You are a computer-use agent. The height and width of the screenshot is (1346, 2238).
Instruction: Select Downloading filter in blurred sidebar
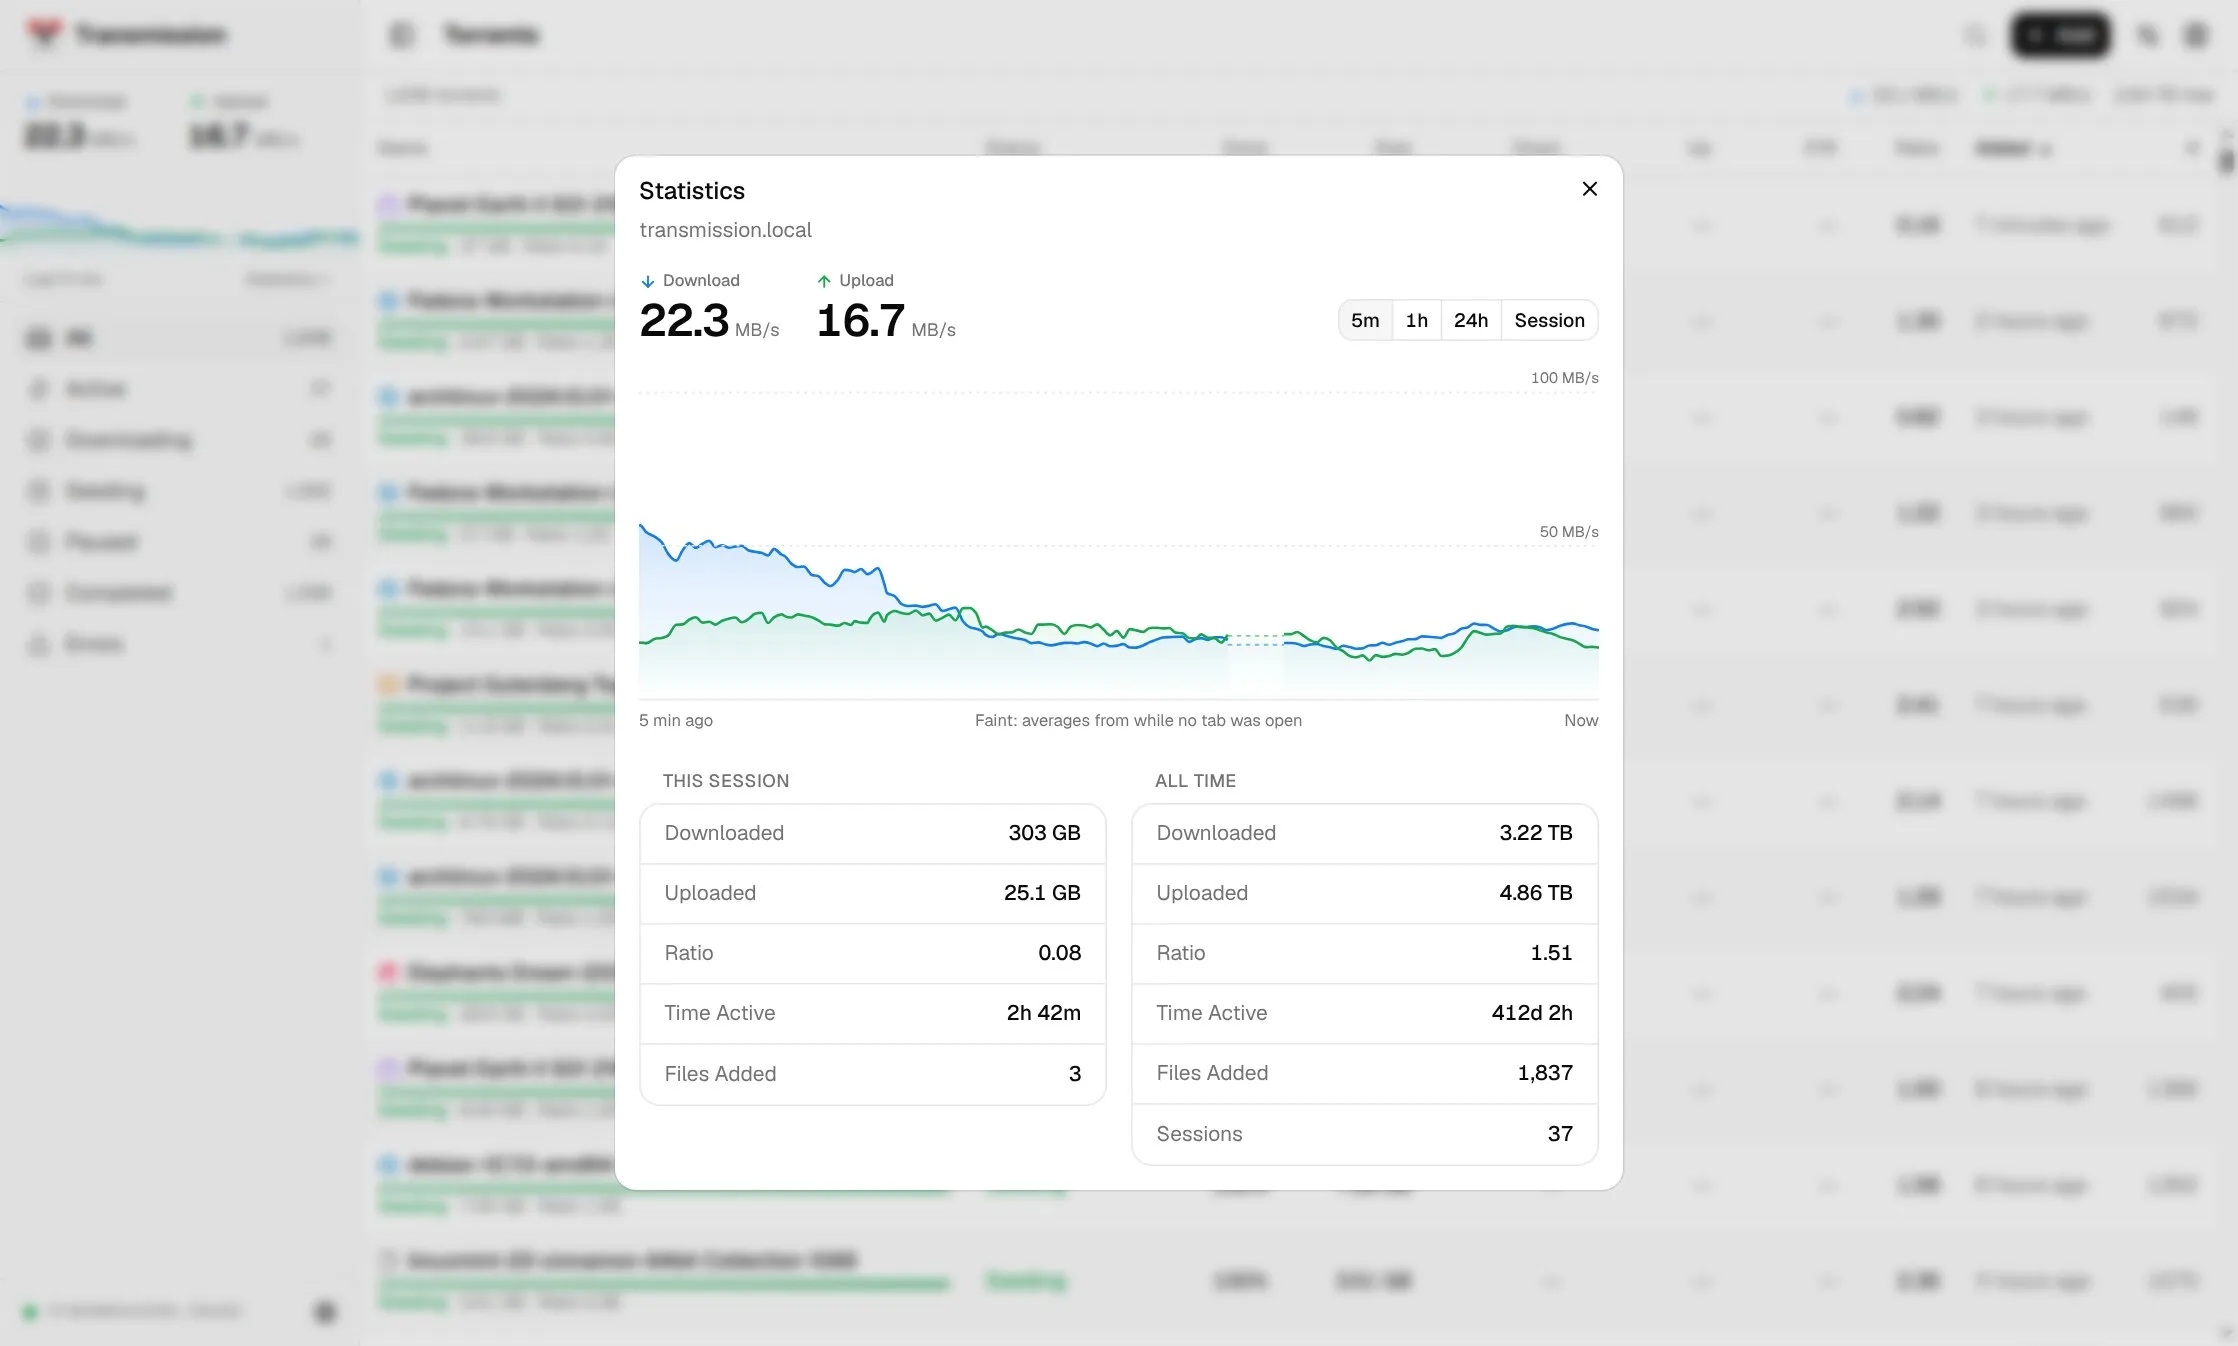[180, 440]
